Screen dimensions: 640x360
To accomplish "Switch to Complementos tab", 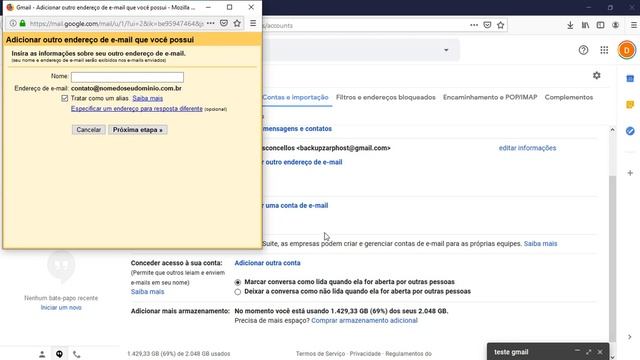I will click(x=569, y=97).
